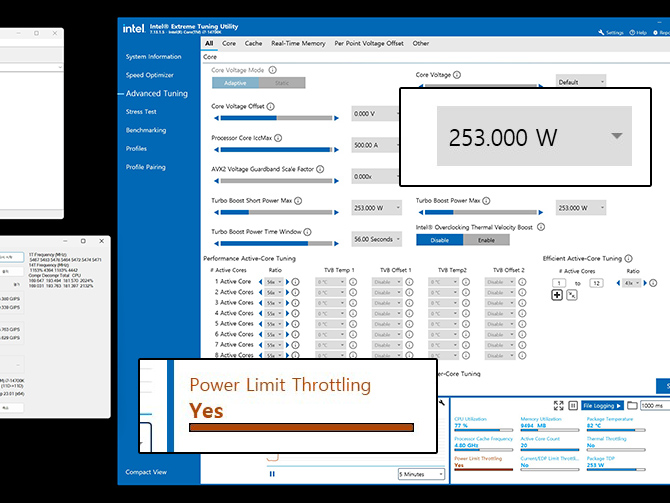Select Static core voltage mode
The height and width of the screenshot is (503, 670).
click(x=282, y=83)
